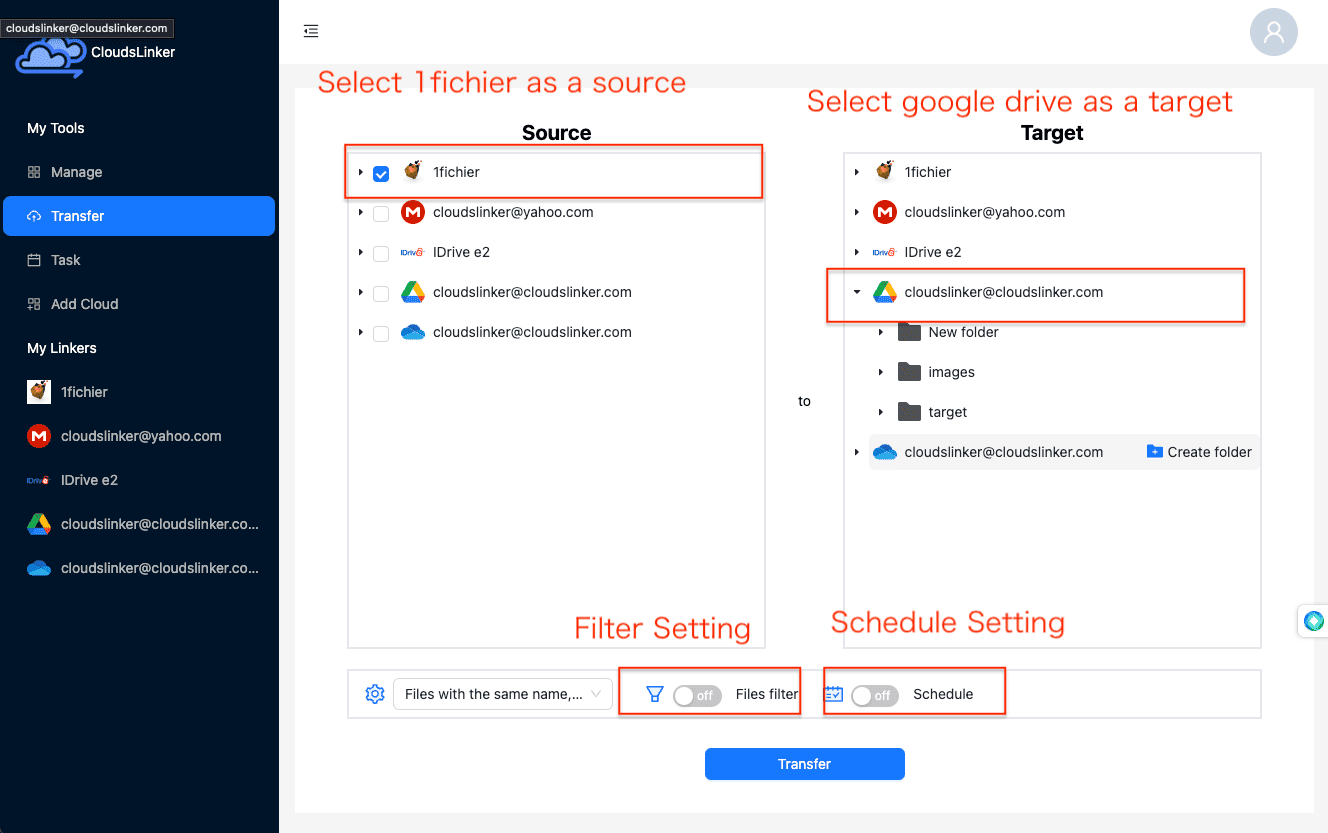Click the MEGA icon in the Target list
This screenshot has height=833, width=1328.
tap(884, 212)
